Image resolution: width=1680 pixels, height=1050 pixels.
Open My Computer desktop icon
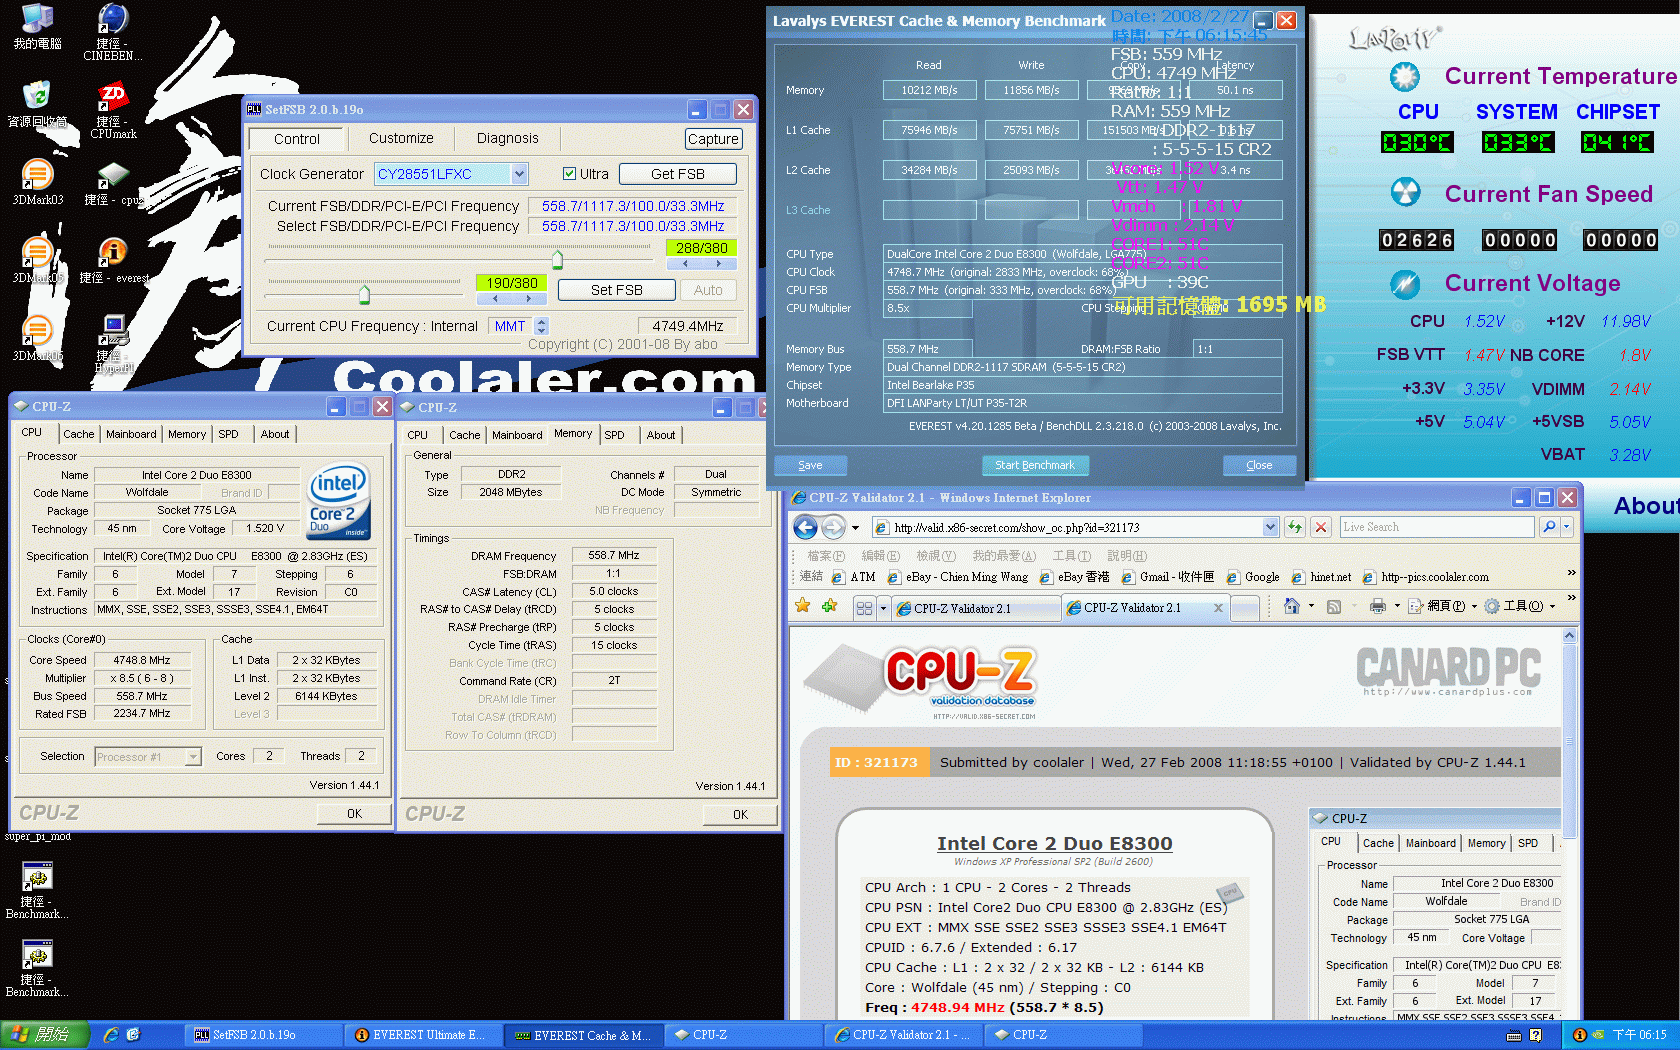coord(37,27)
